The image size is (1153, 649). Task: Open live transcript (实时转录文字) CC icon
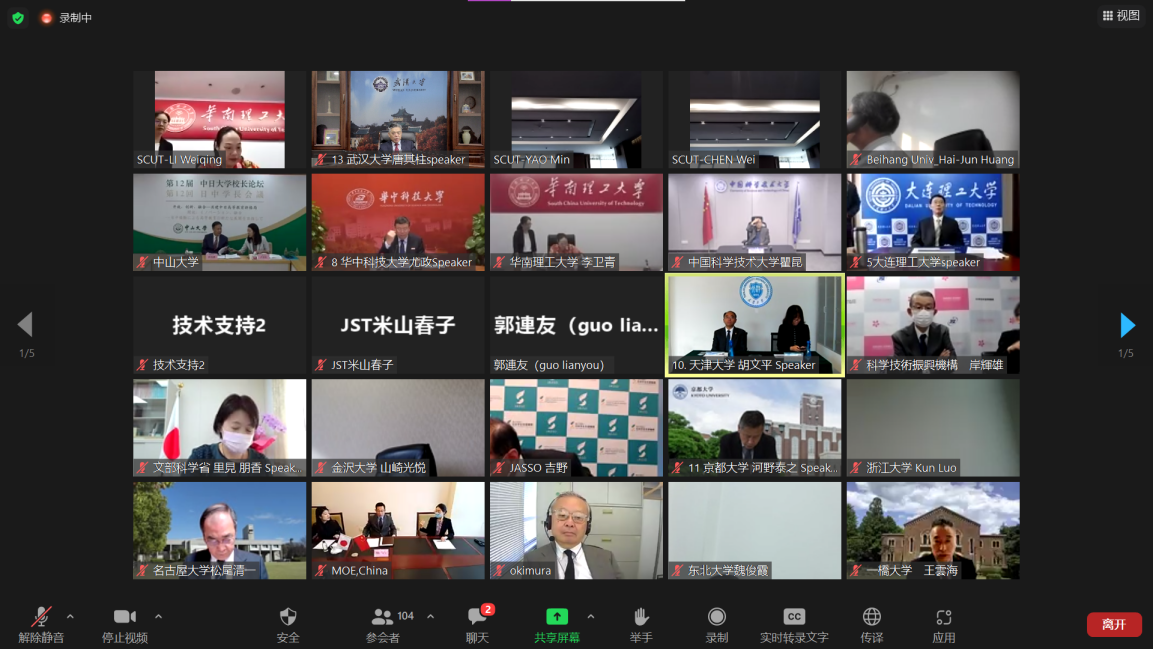tap(793, 618)
